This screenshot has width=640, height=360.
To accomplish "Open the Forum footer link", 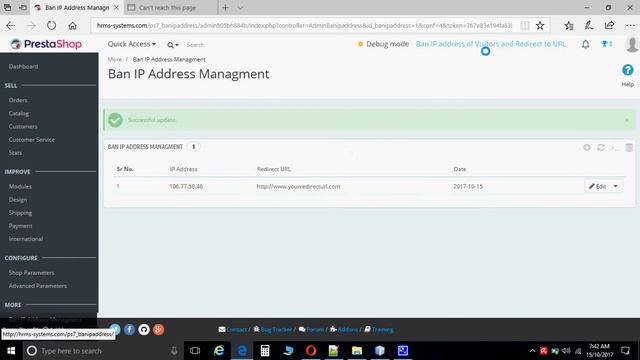I will click(311, 329).
